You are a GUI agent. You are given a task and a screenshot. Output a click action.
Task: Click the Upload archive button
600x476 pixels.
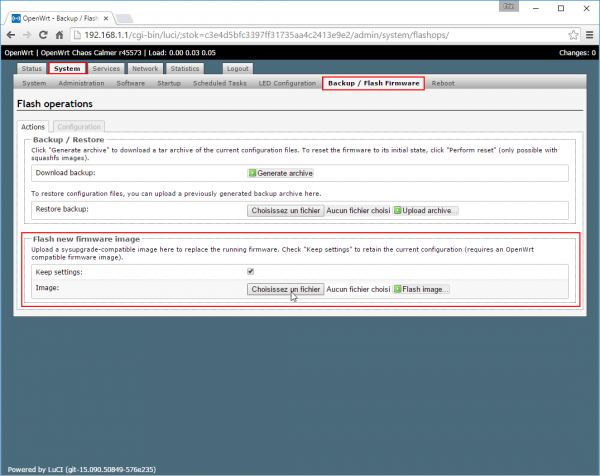(426, 210)
